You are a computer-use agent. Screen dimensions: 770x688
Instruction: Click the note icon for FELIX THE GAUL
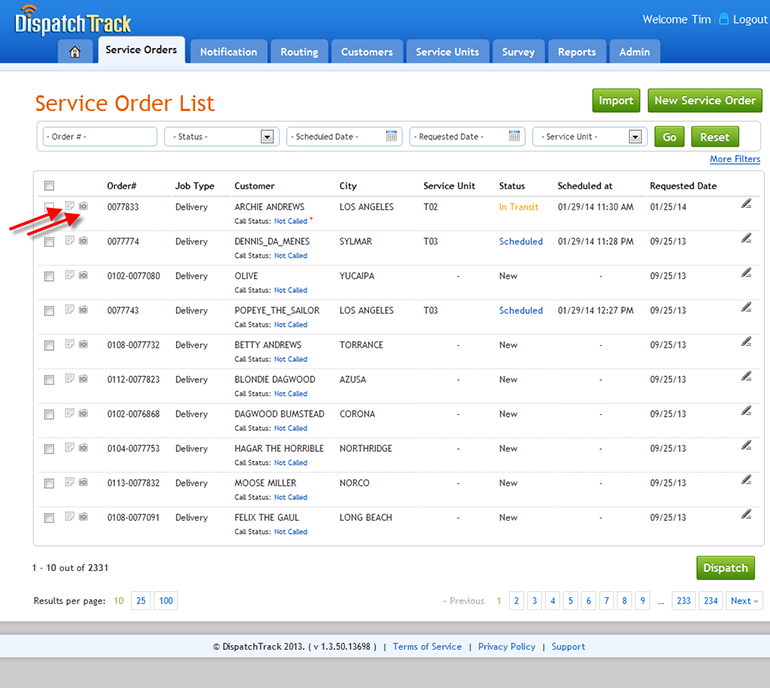[x=70, y=517]
